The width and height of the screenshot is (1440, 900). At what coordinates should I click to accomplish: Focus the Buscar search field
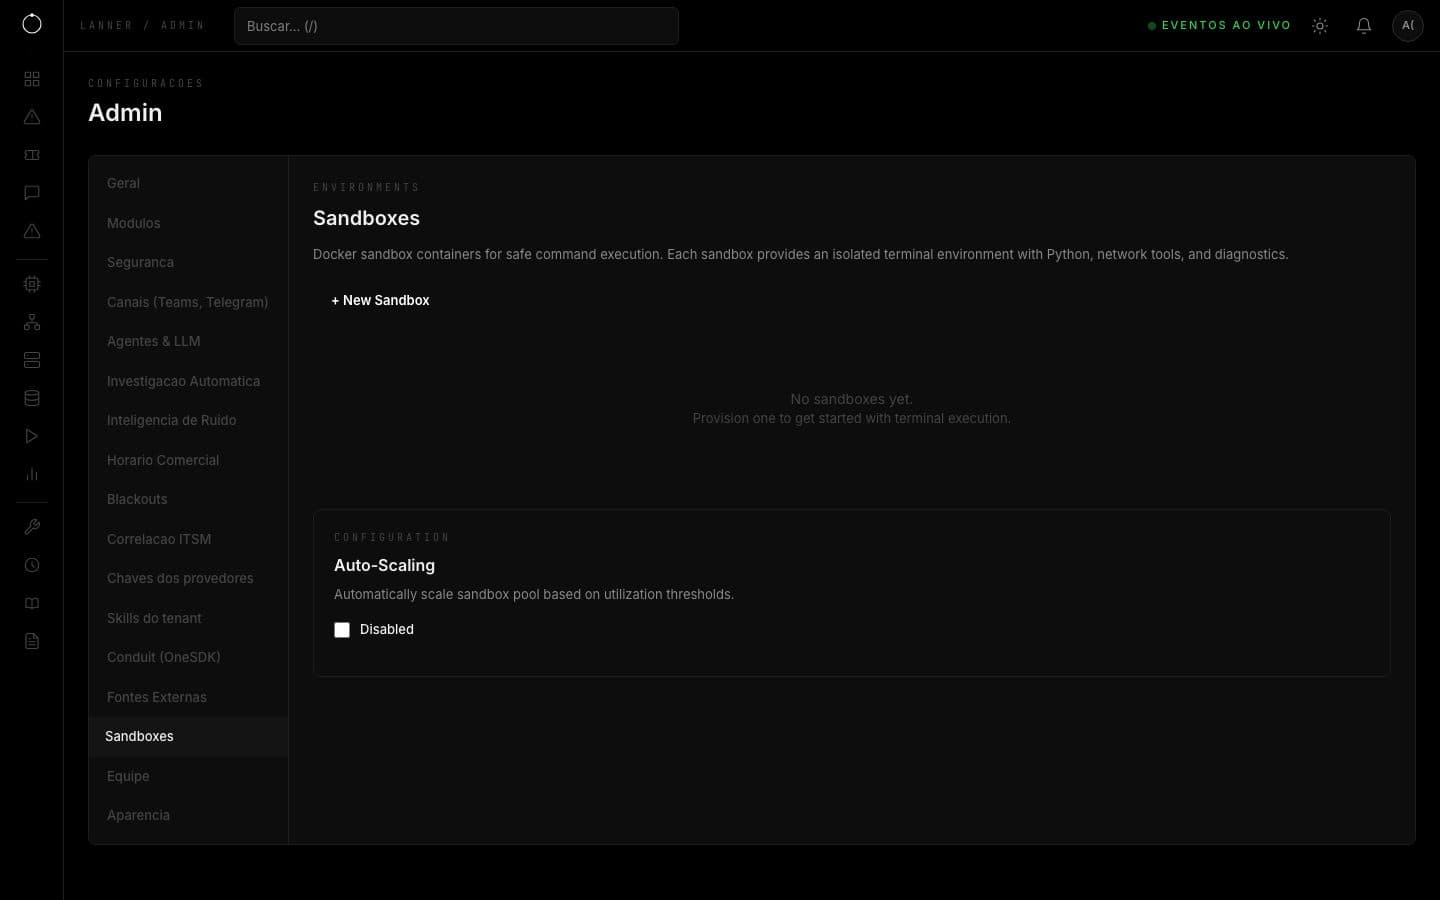pos(456,26)
